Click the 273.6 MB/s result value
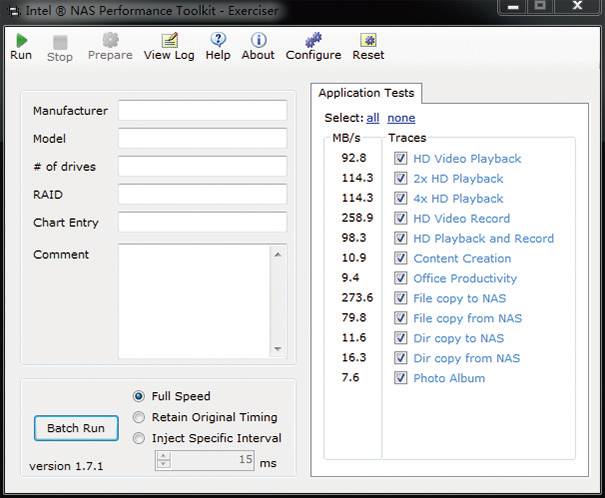This screenshot has height=498, width=605. (357, 298)
